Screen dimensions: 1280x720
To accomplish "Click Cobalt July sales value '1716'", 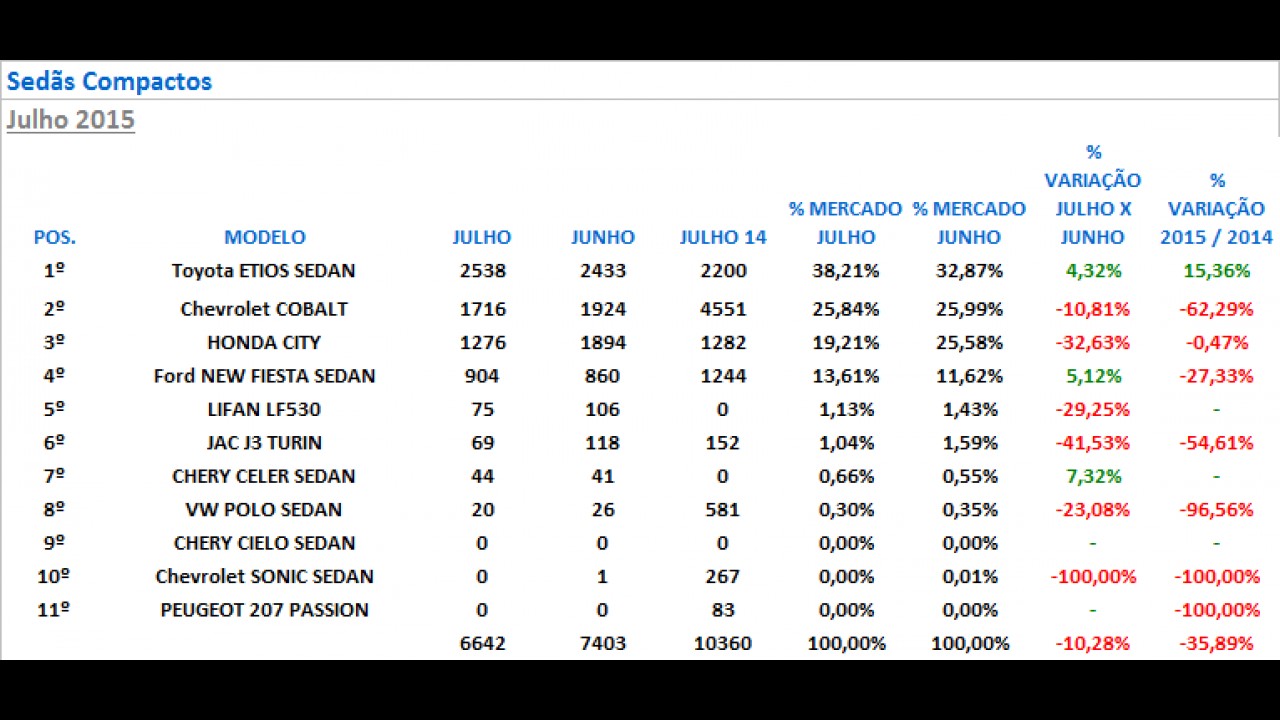I will pyautogui.click(x=483, y=309).
